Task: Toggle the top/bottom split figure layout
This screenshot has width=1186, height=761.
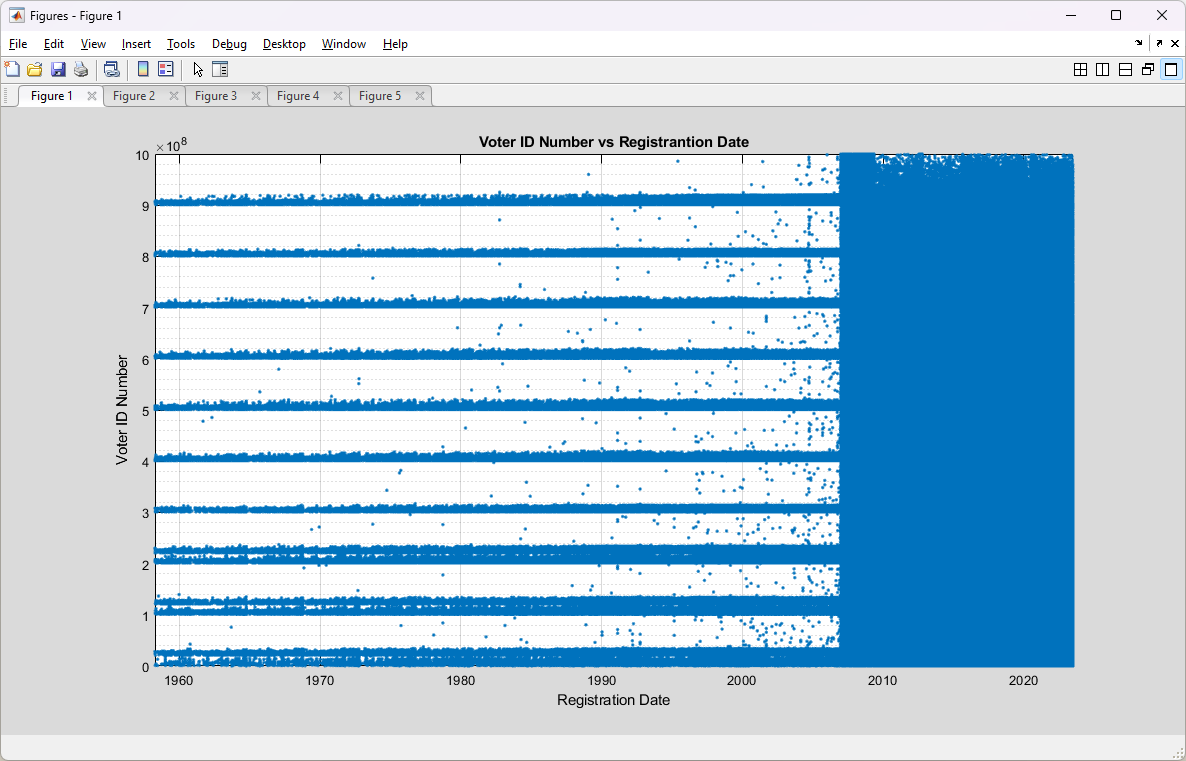Action: point(1125,70)
